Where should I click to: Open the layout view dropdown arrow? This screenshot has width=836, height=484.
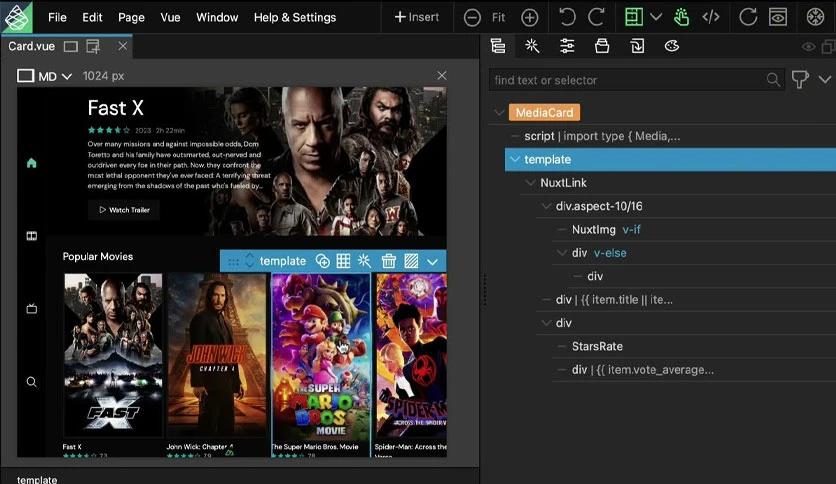tap(656, 17)
